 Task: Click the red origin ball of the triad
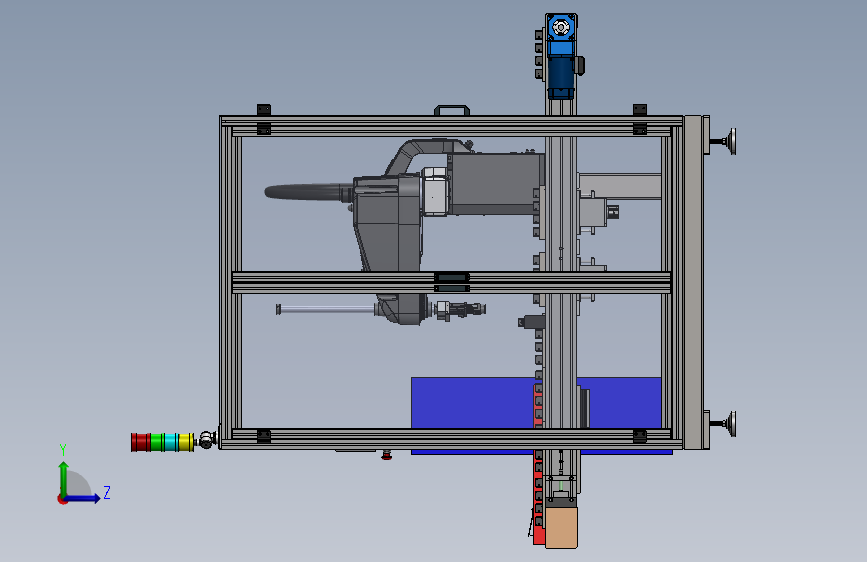pyautogui.click(x=62, y=499)
